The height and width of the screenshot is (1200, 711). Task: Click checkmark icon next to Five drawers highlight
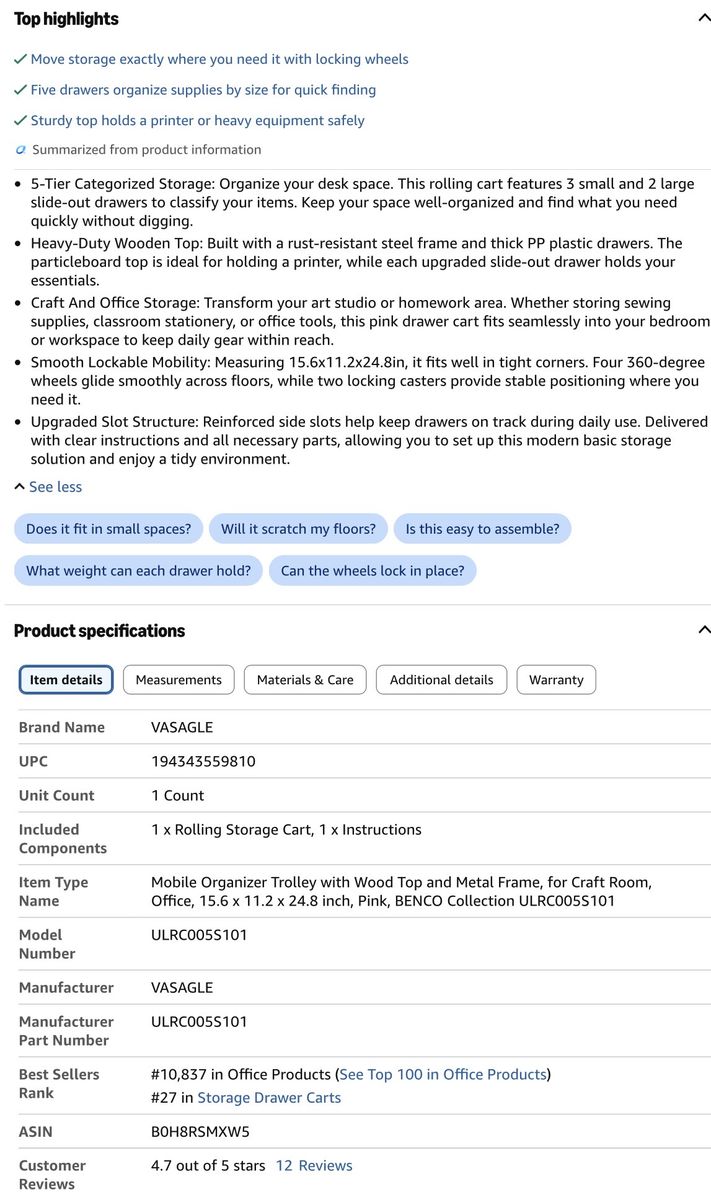pos(20,90)
